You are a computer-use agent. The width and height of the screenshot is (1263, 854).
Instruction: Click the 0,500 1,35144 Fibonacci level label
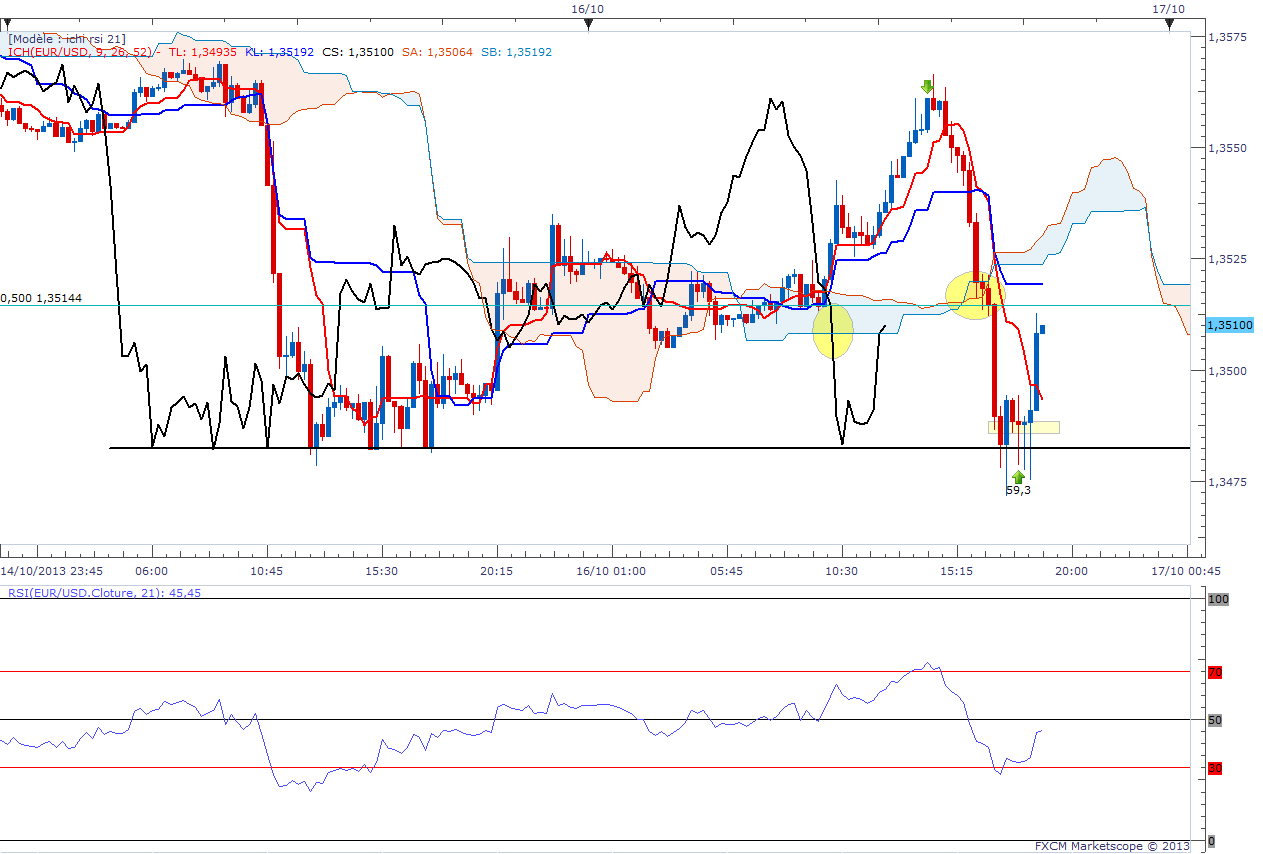tap(41, 298)
